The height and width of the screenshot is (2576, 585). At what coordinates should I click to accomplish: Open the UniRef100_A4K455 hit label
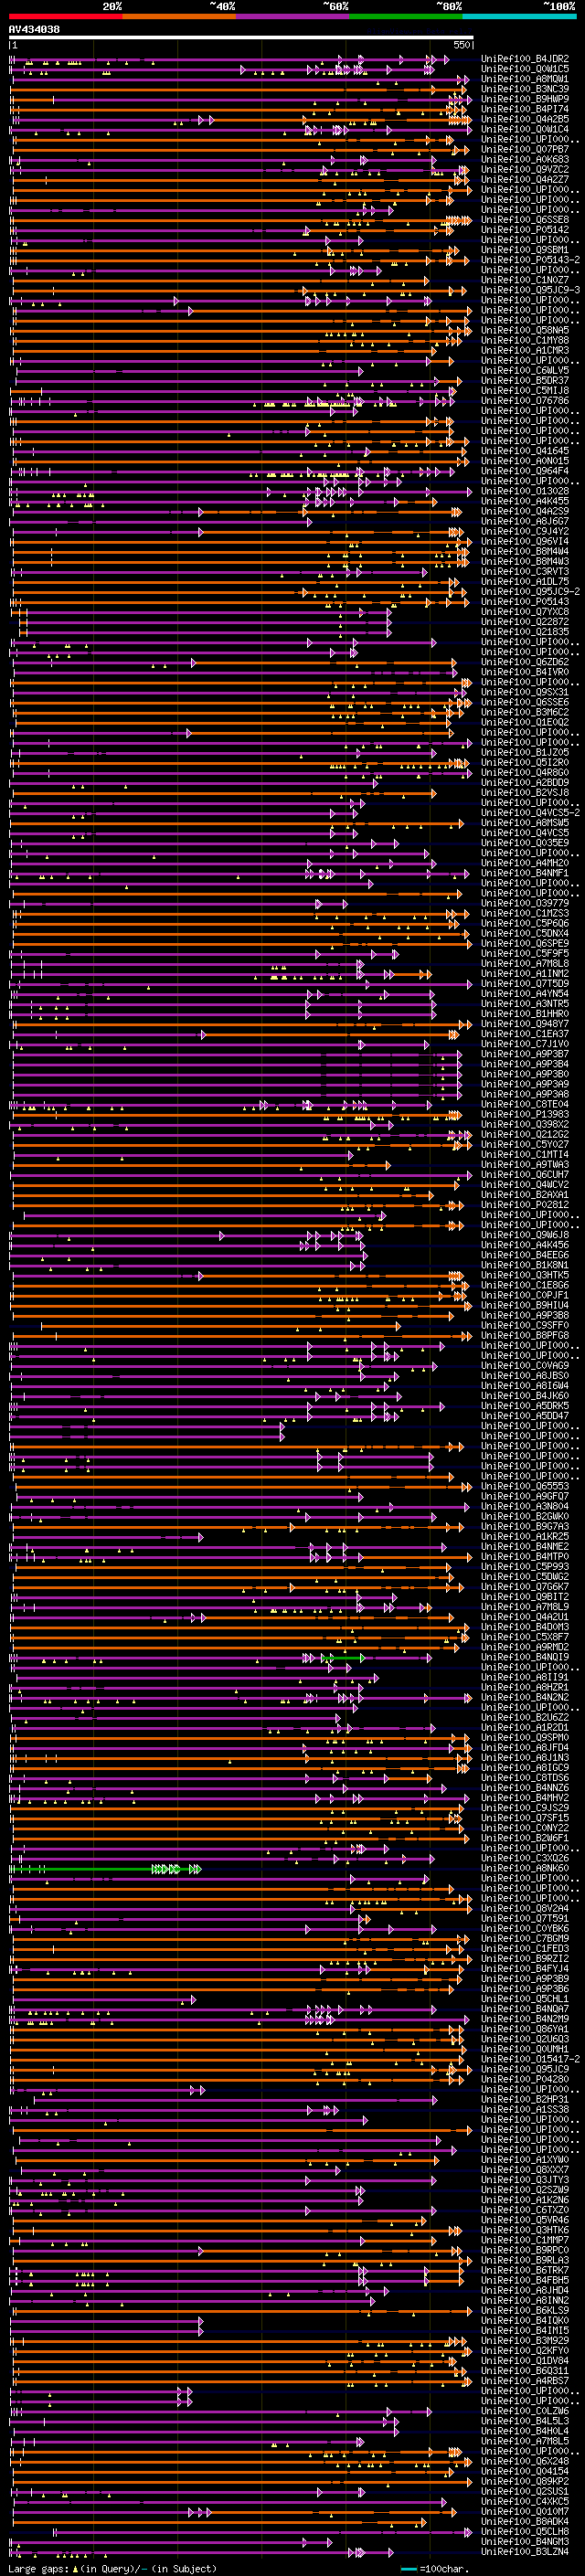pos(525,501)
